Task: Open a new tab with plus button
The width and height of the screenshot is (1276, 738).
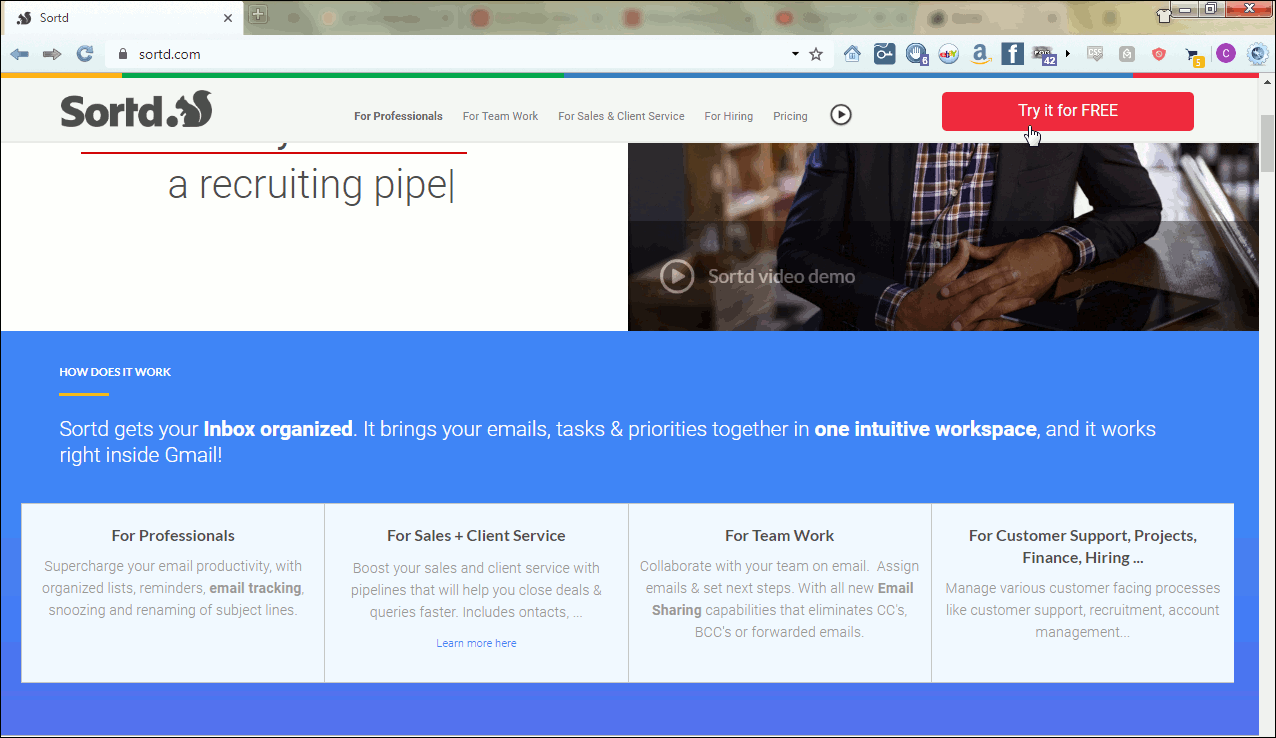Action: pos(258,14)
